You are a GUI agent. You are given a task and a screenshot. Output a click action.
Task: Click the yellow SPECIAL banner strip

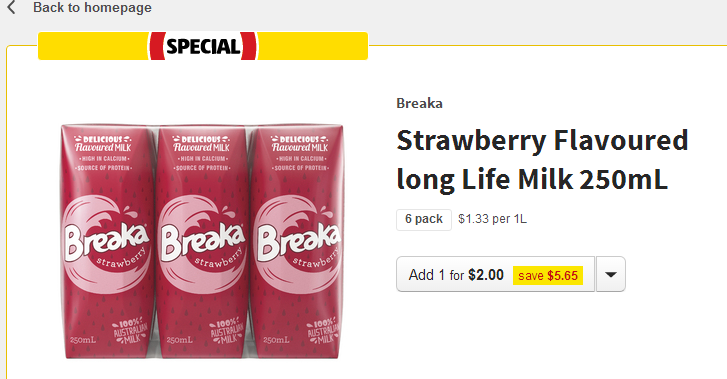coord(203,46)
